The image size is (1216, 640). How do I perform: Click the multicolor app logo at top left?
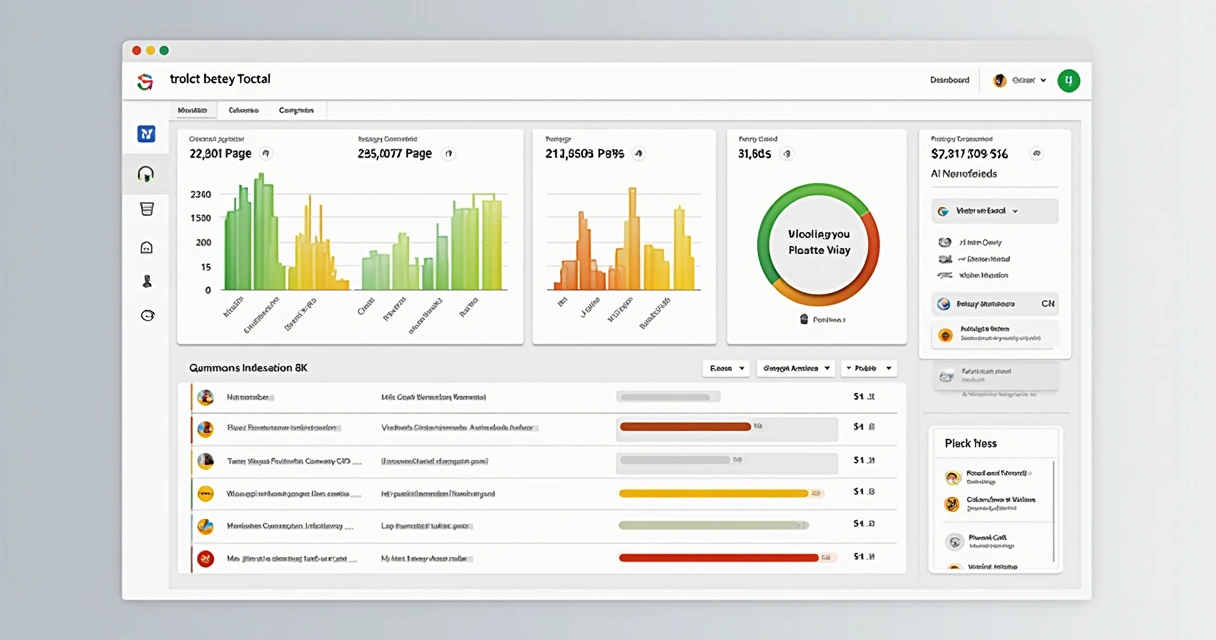coord(145,81)
